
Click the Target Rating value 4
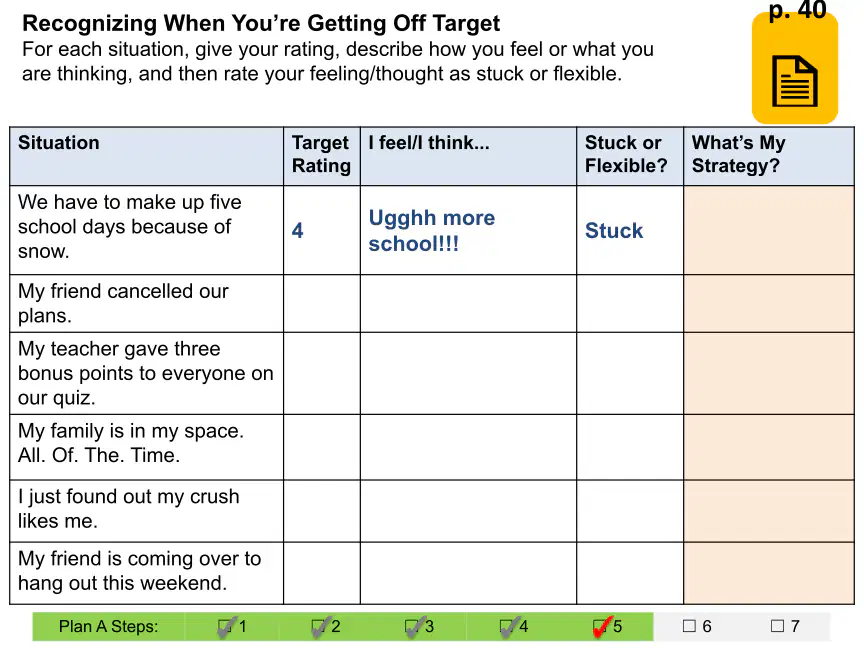298,230
